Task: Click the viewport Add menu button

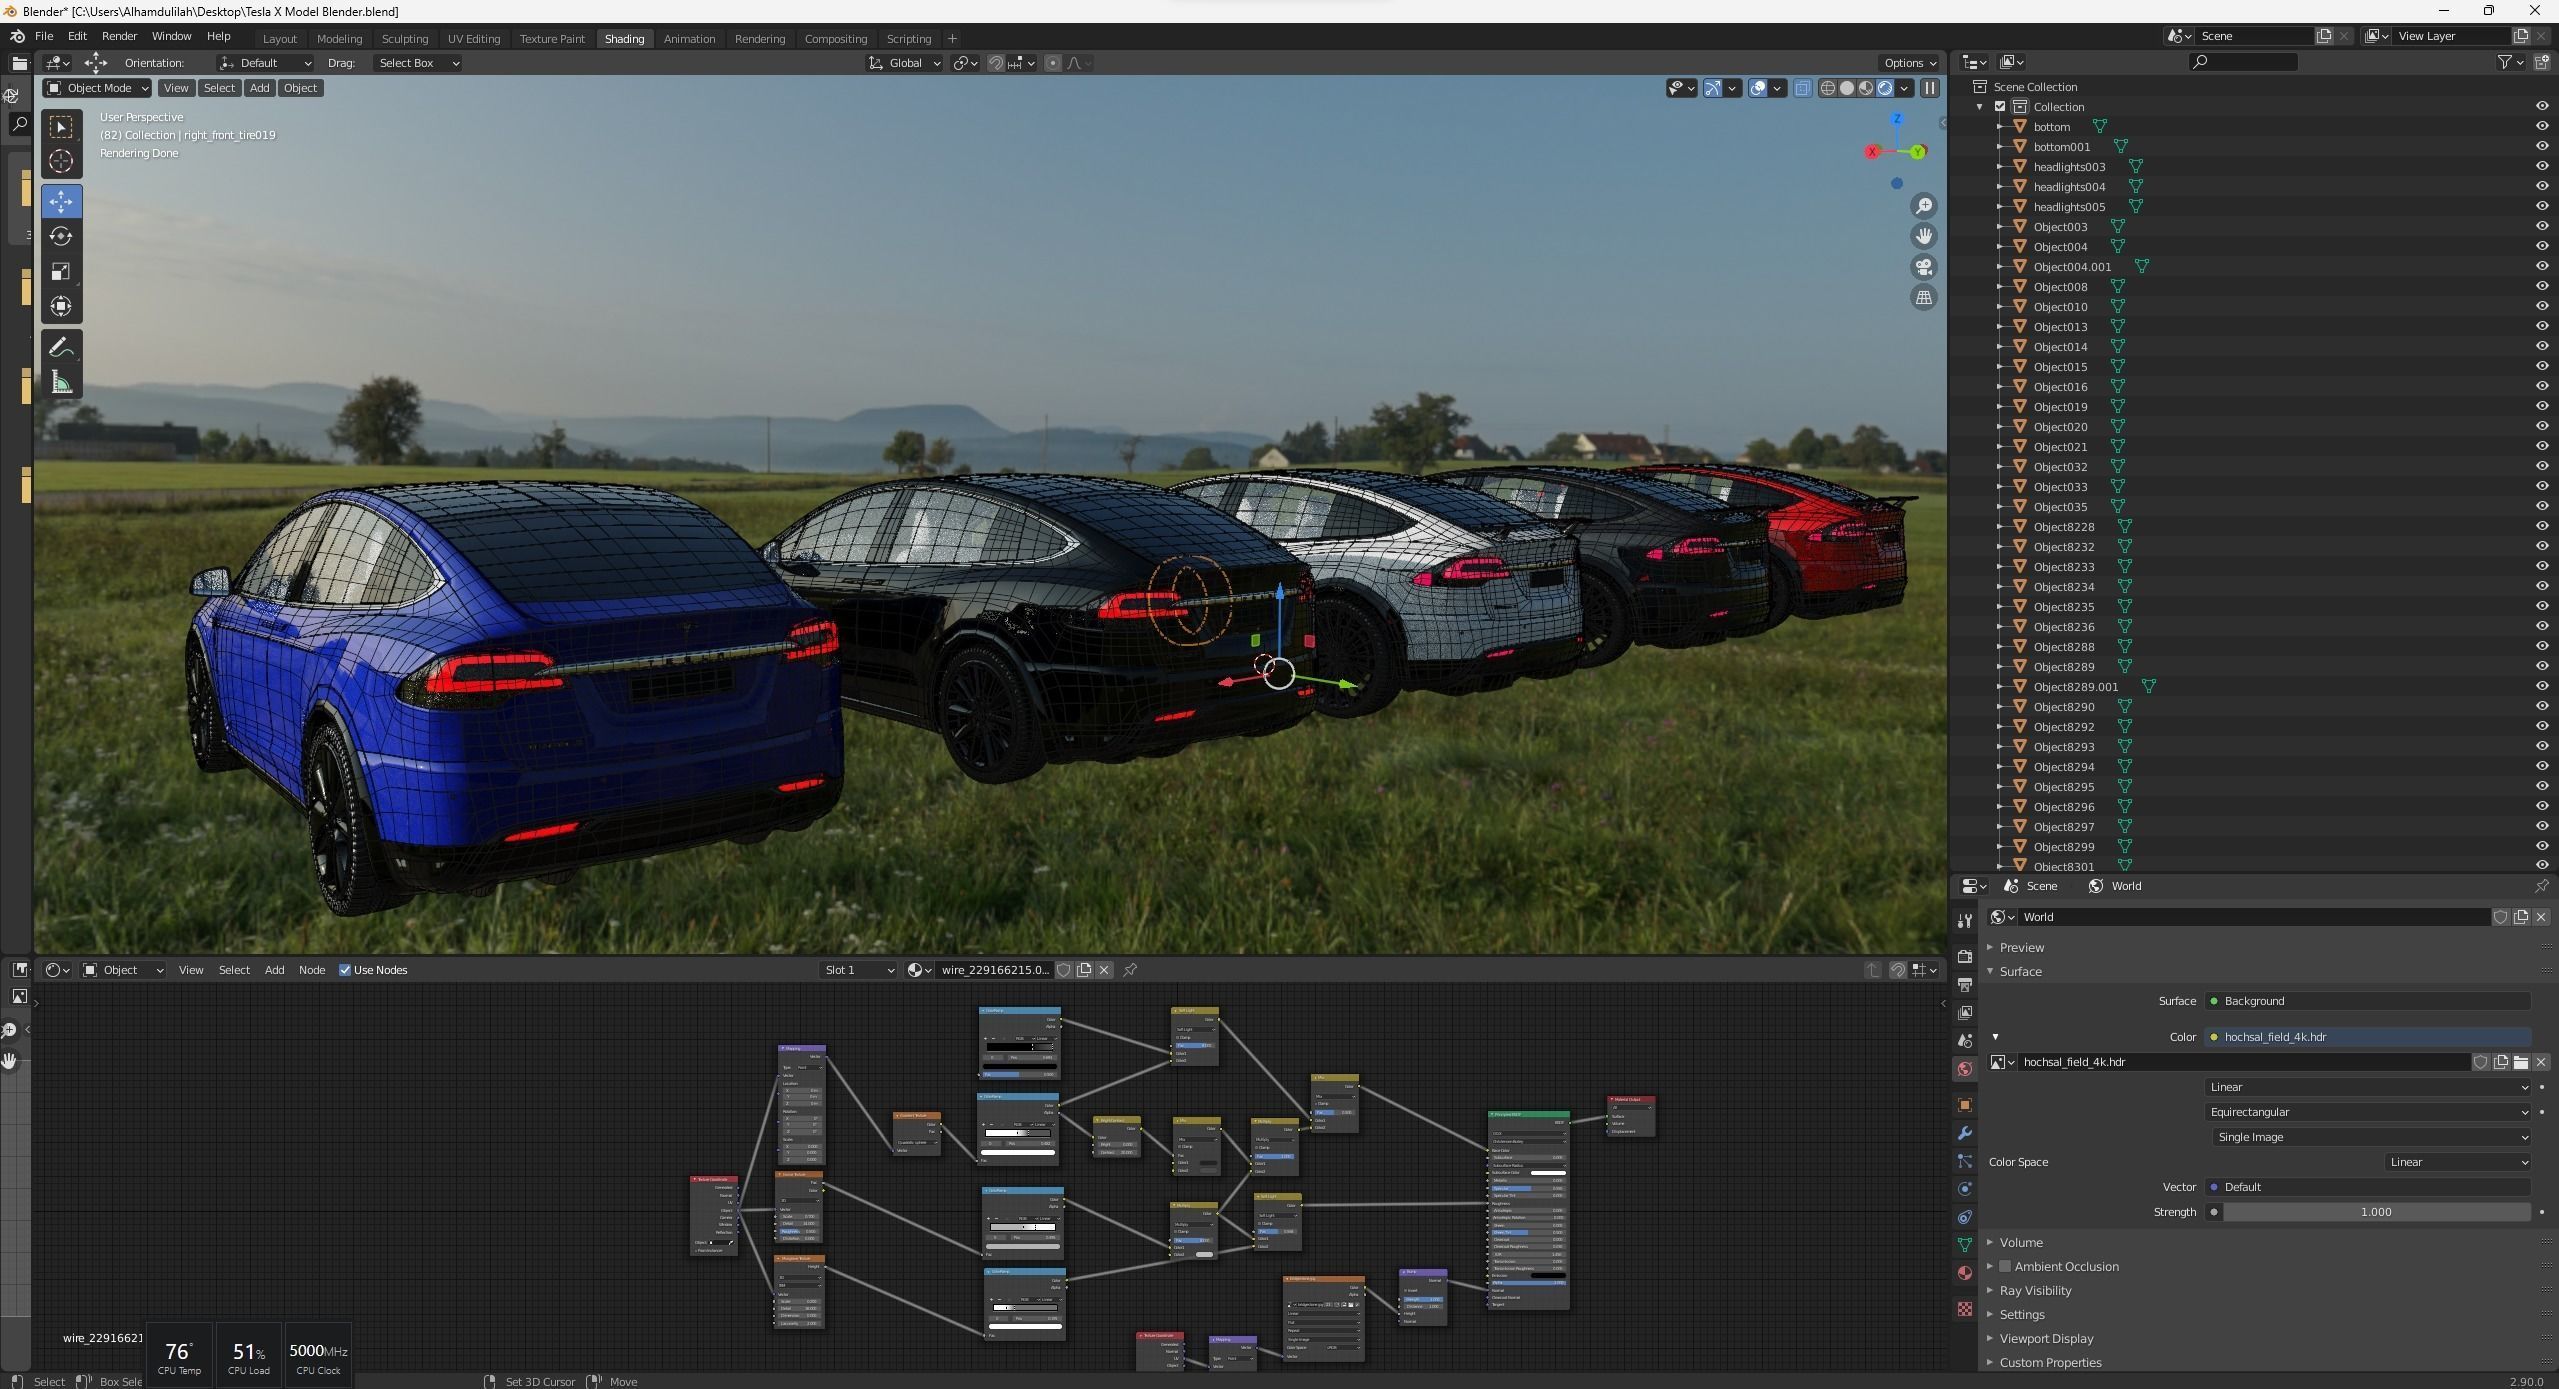Action: (259, 88)
